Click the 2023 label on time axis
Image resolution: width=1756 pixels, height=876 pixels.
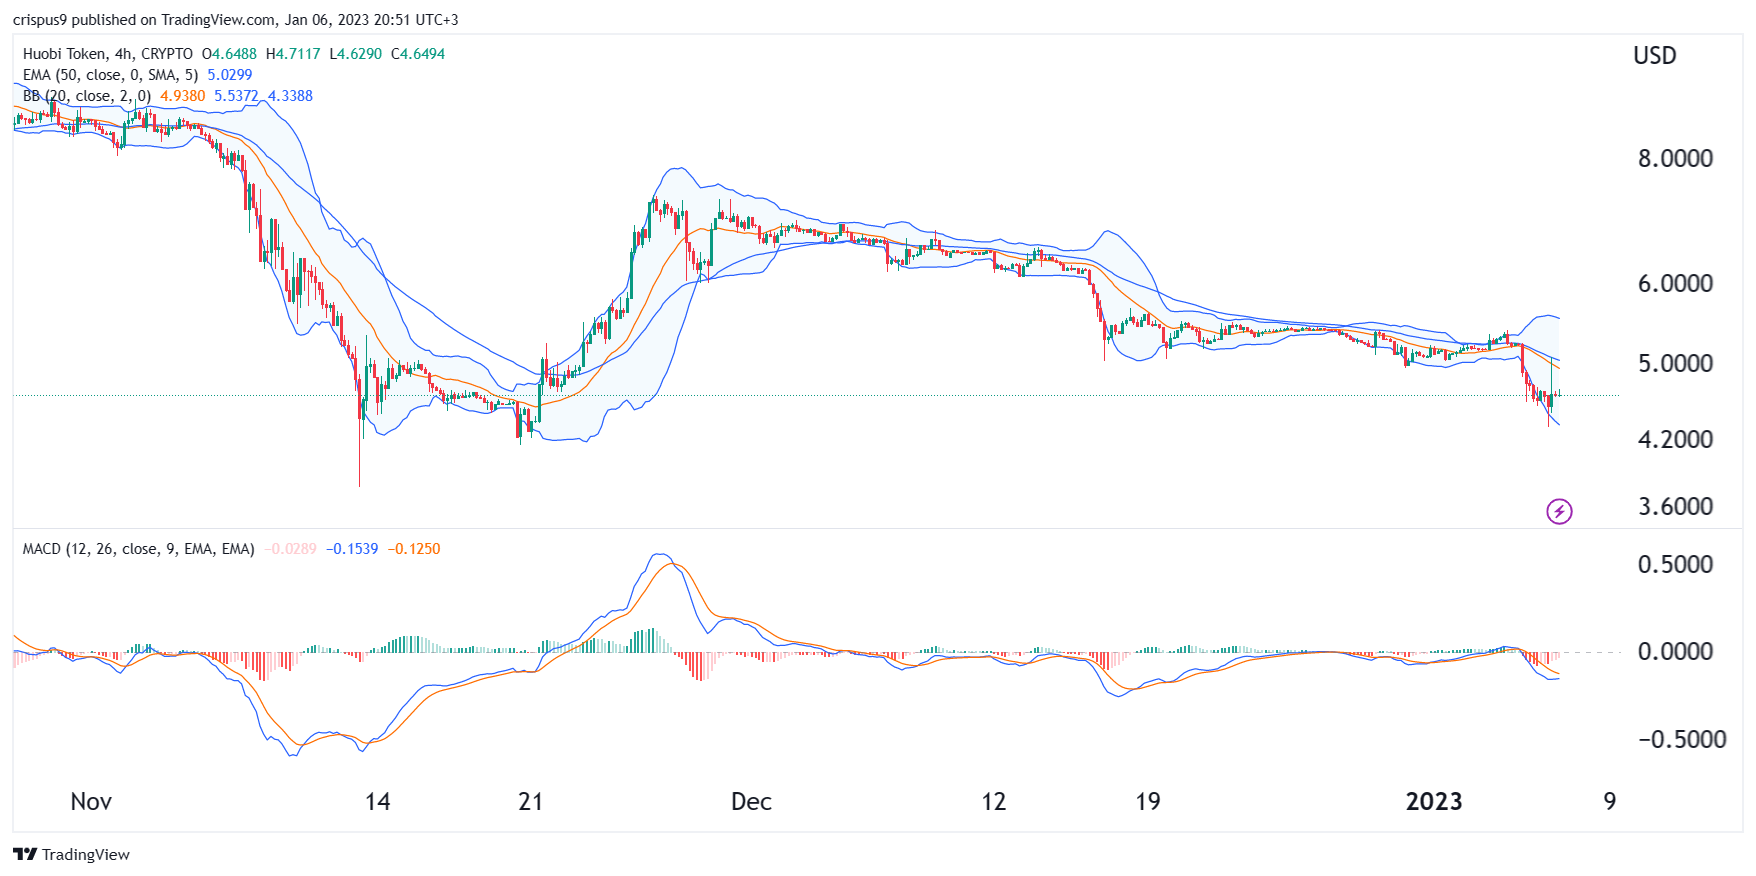[x=1434, y=802]
